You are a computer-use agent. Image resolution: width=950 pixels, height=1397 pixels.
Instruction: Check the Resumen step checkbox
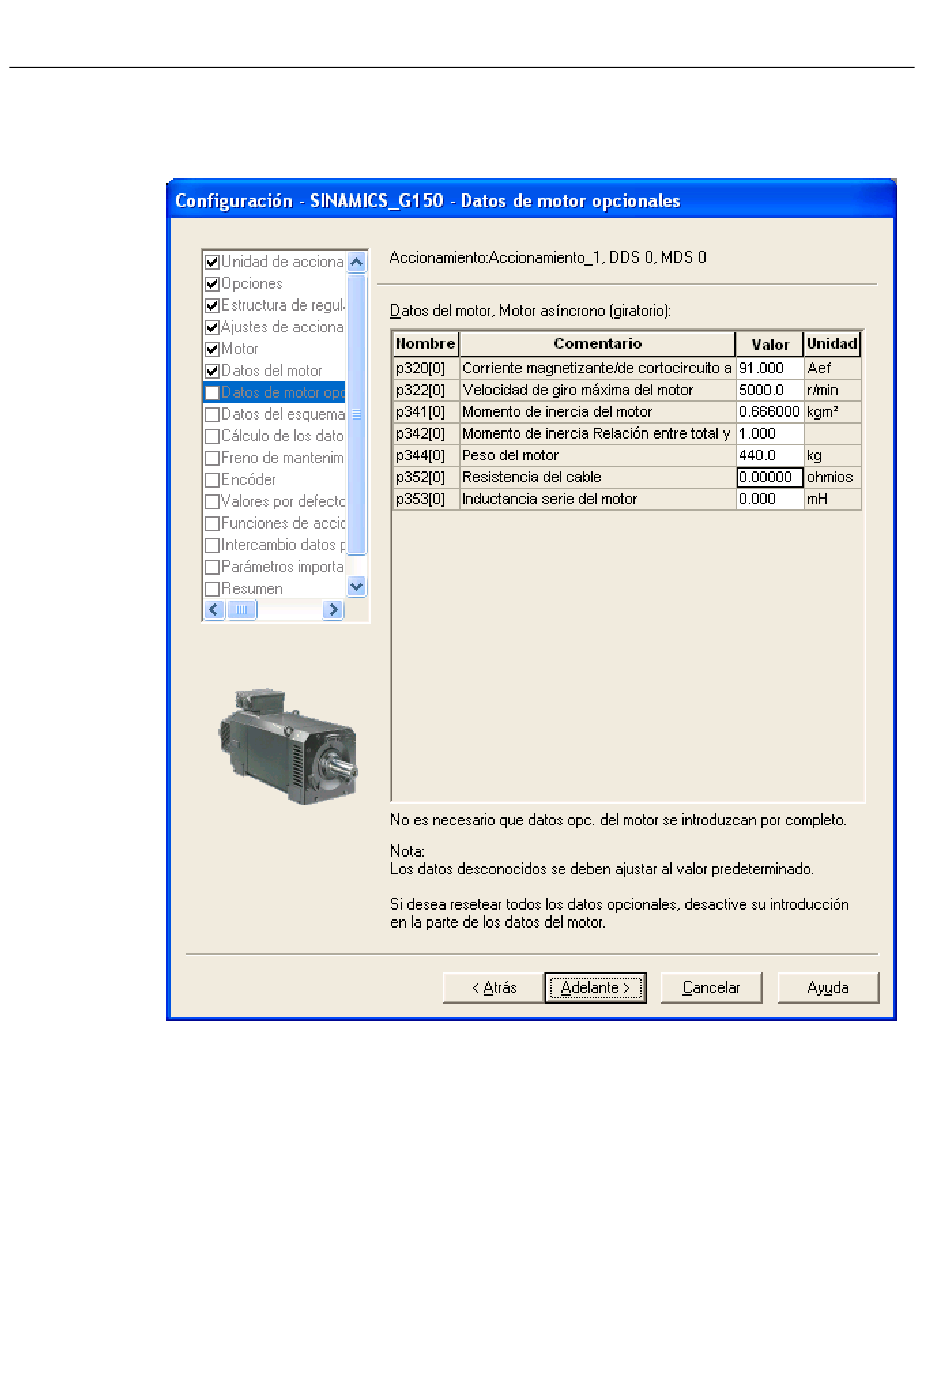coord(212,589)
